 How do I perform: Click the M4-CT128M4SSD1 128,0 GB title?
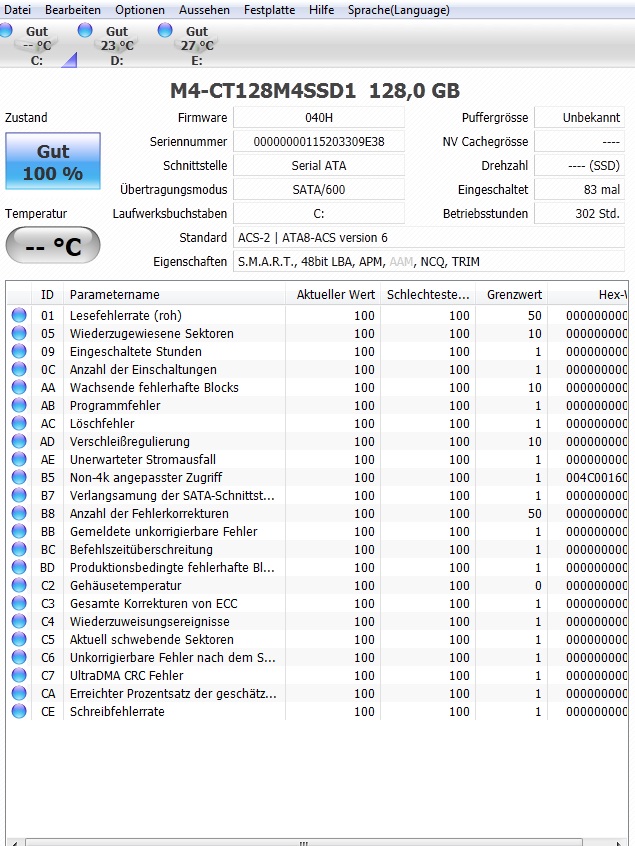(315, 91)
